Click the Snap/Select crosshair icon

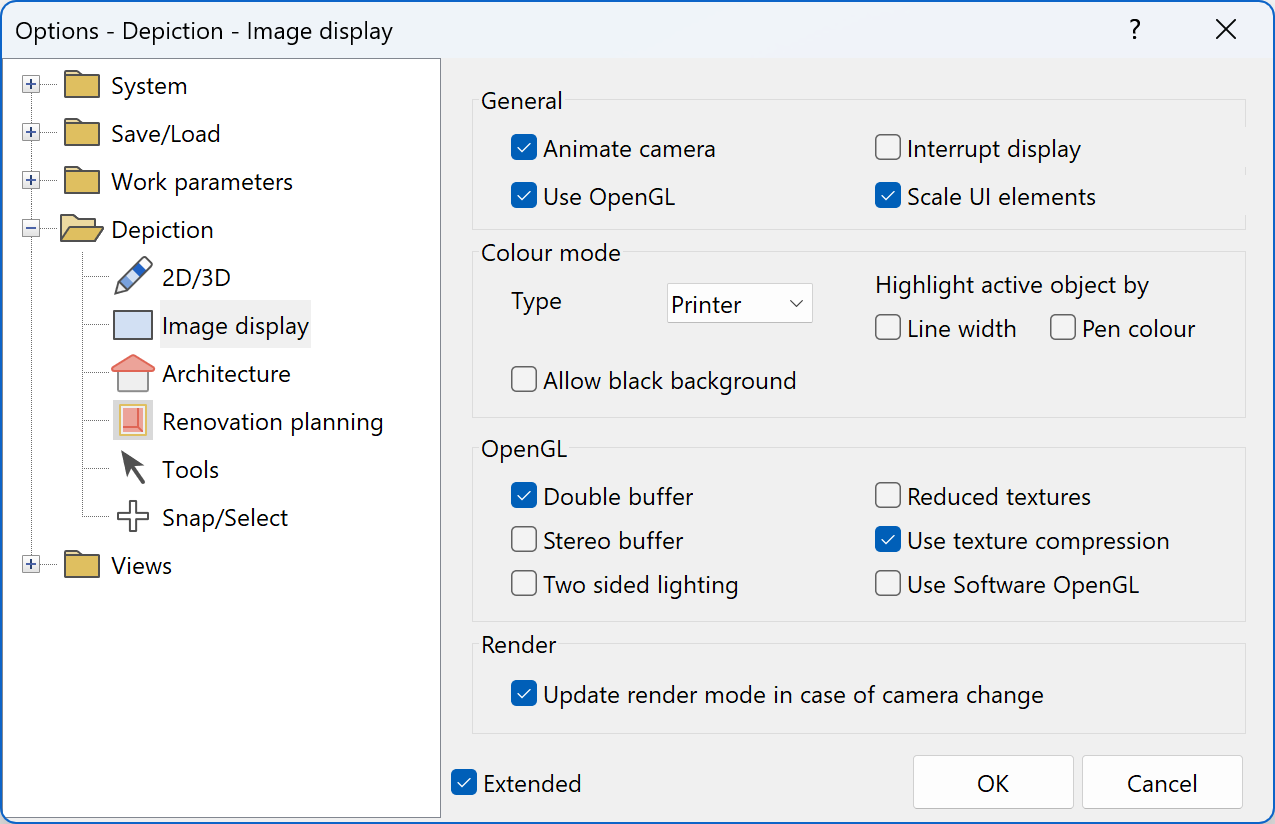pos(132,516)
